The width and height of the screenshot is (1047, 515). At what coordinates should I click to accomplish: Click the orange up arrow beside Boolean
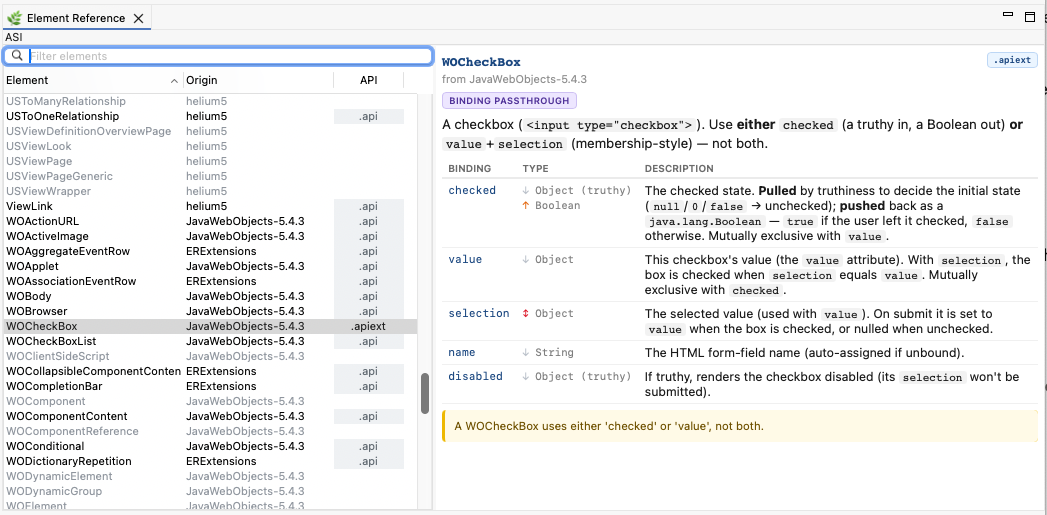526,205
